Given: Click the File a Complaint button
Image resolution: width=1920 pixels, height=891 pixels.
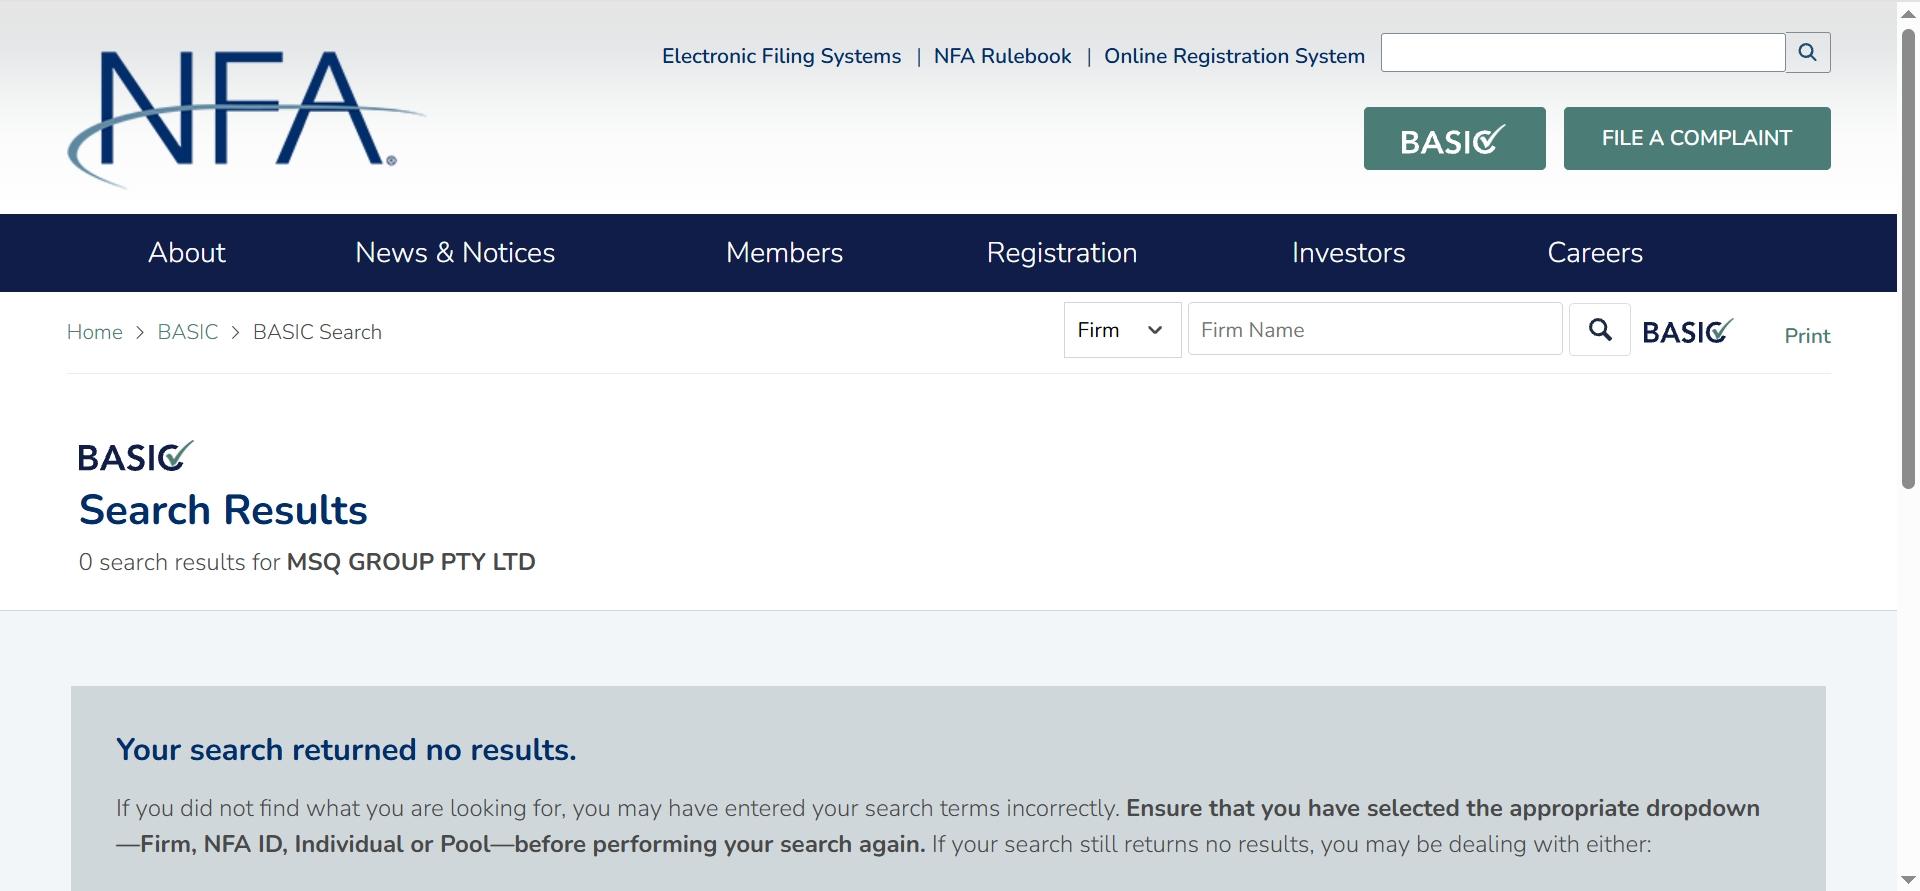Looking at the screenshot, I should [x=1697, y=138].
